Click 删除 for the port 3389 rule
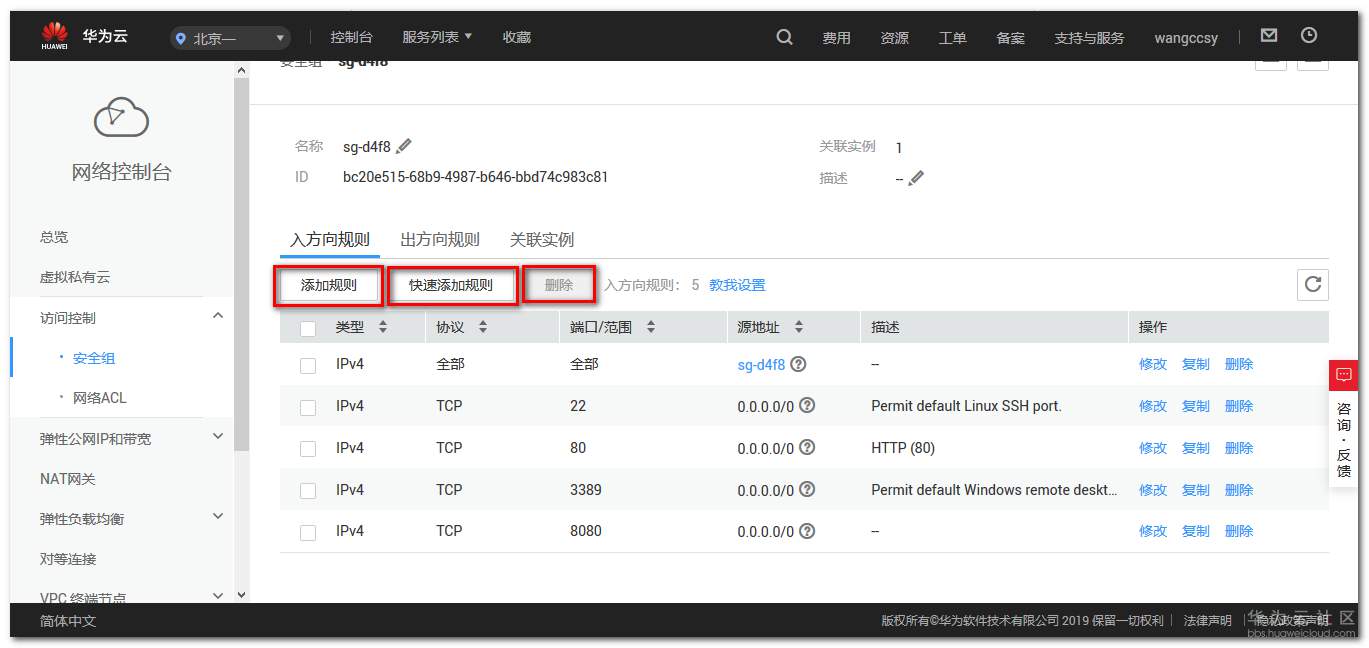This screenshot has height=648, width=1369. pyautogui.click(x=1239, y=490)
